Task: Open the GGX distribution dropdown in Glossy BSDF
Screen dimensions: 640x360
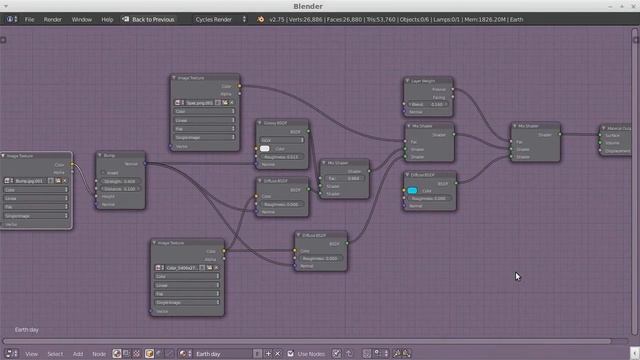Action: (x=282, y=140)
